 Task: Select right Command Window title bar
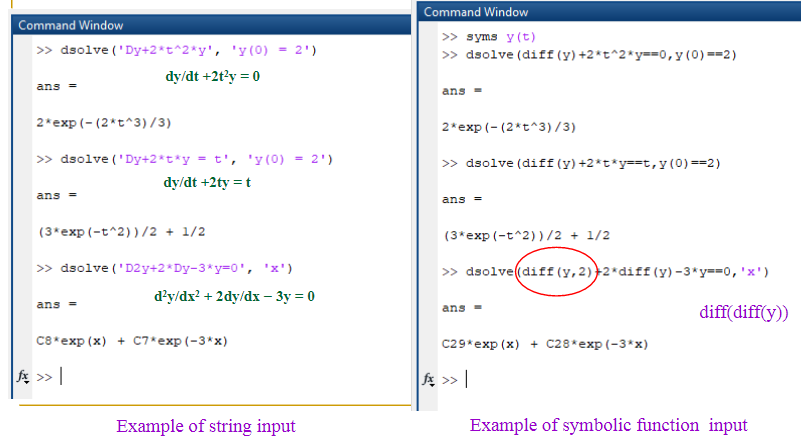click(609, 12)
